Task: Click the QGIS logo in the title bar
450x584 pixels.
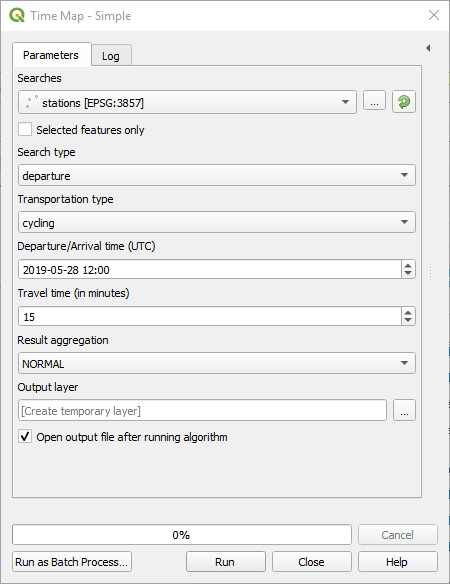Action: pos(17,16)
